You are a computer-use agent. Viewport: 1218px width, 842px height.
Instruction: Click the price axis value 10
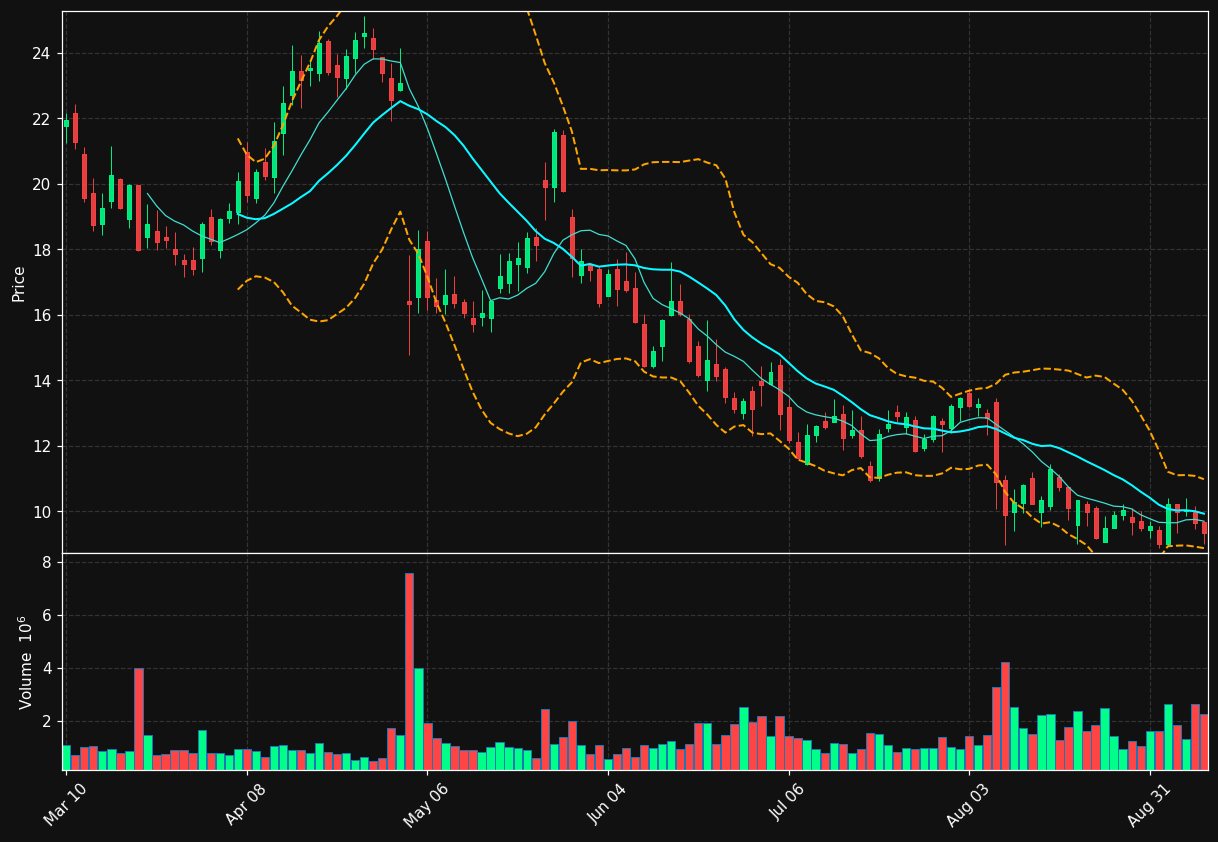[x=43, y=512]
